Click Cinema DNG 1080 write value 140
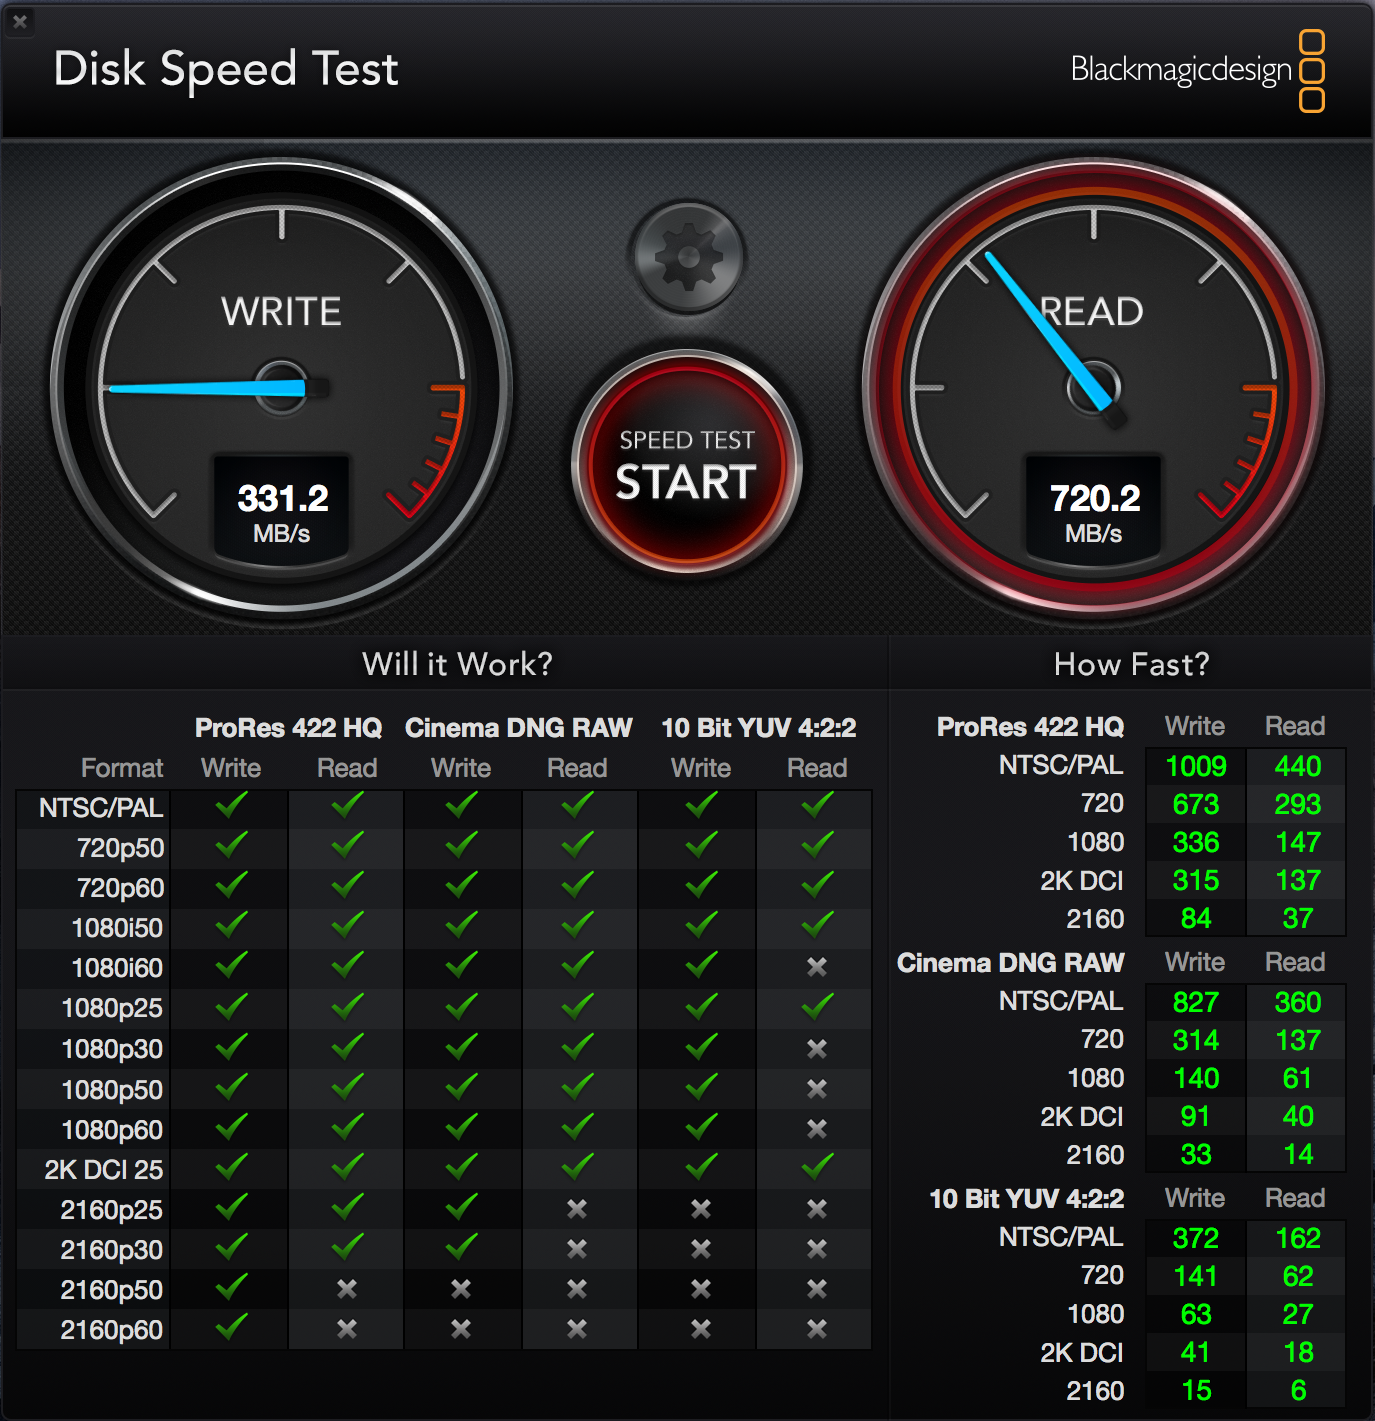 tap(1196, 1078)
